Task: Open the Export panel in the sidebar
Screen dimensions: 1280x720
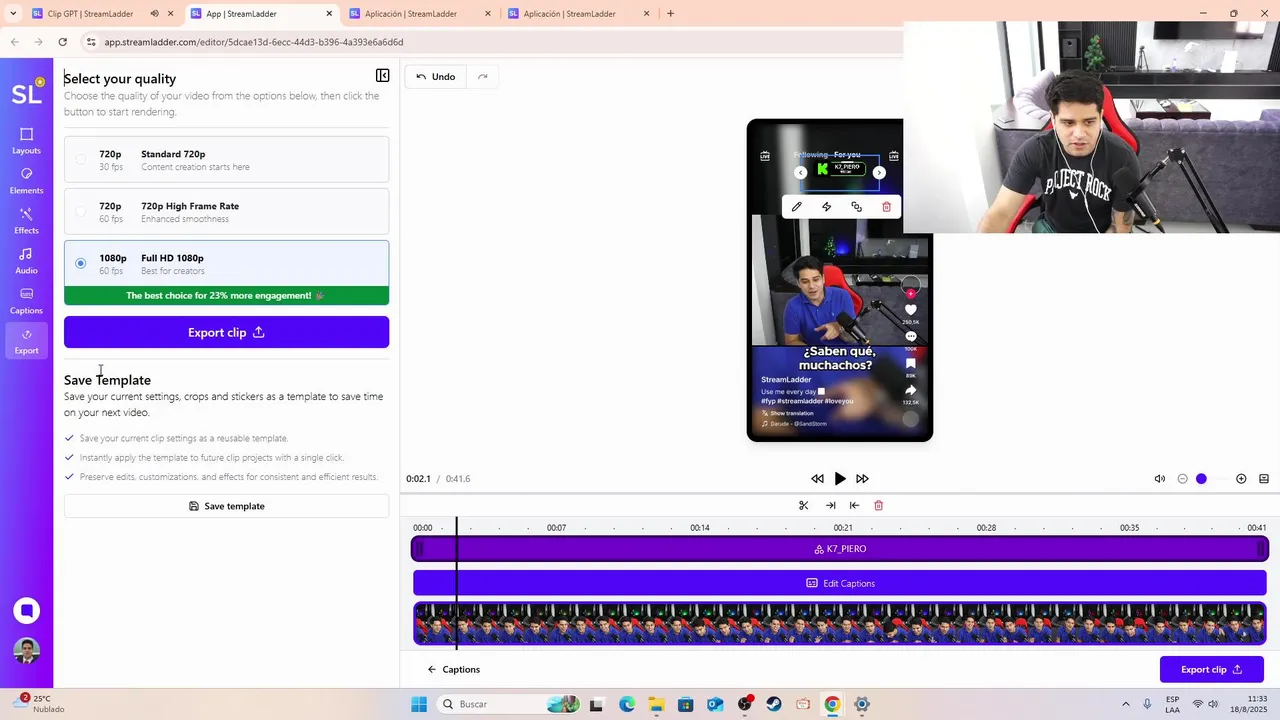Action: 26,341
